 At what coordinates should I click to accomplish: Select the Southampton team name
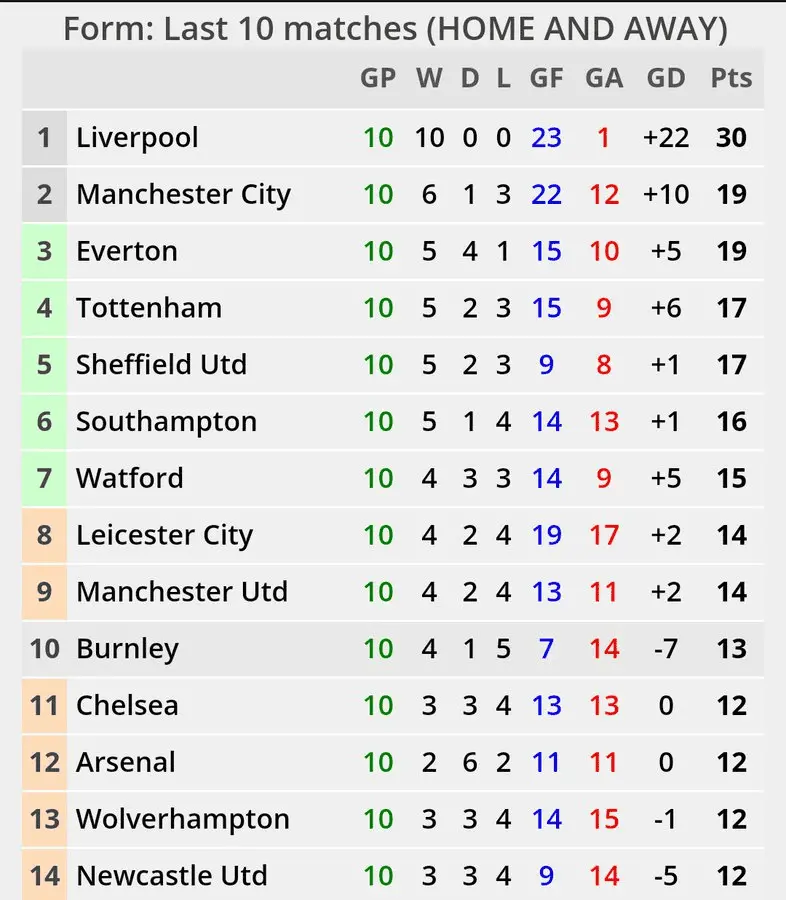(x=166, y=422)
